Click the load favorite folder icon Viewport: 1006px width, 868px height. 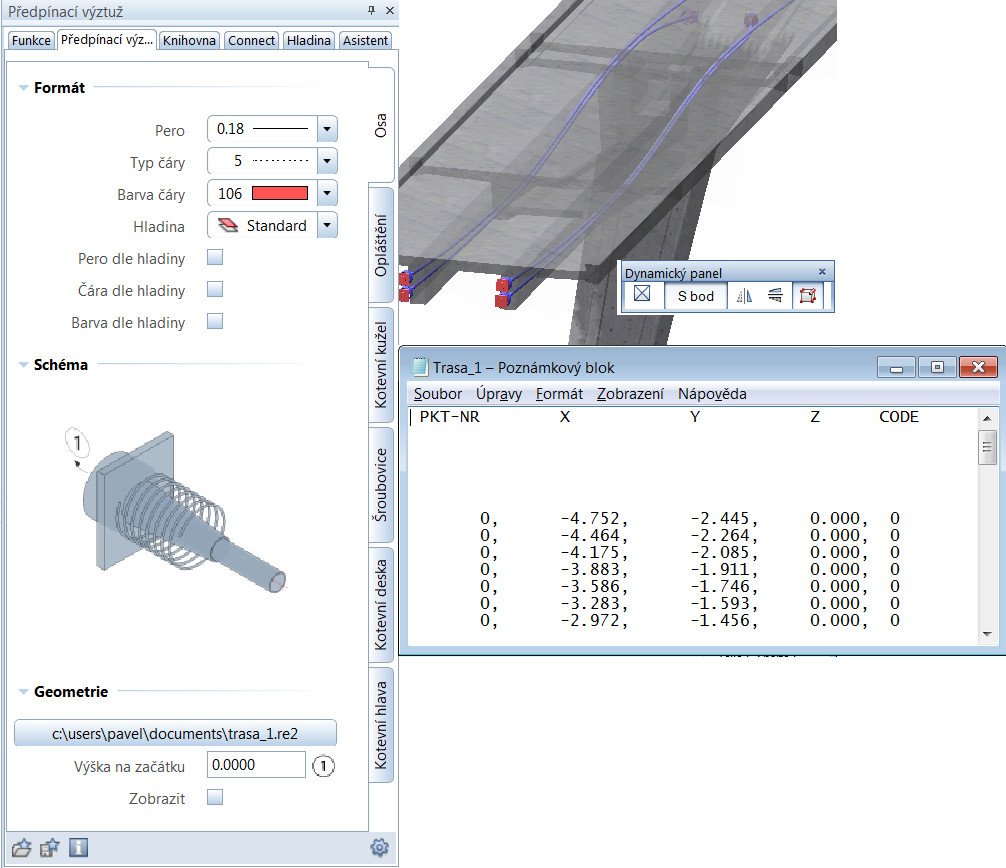tap(22, 848)
